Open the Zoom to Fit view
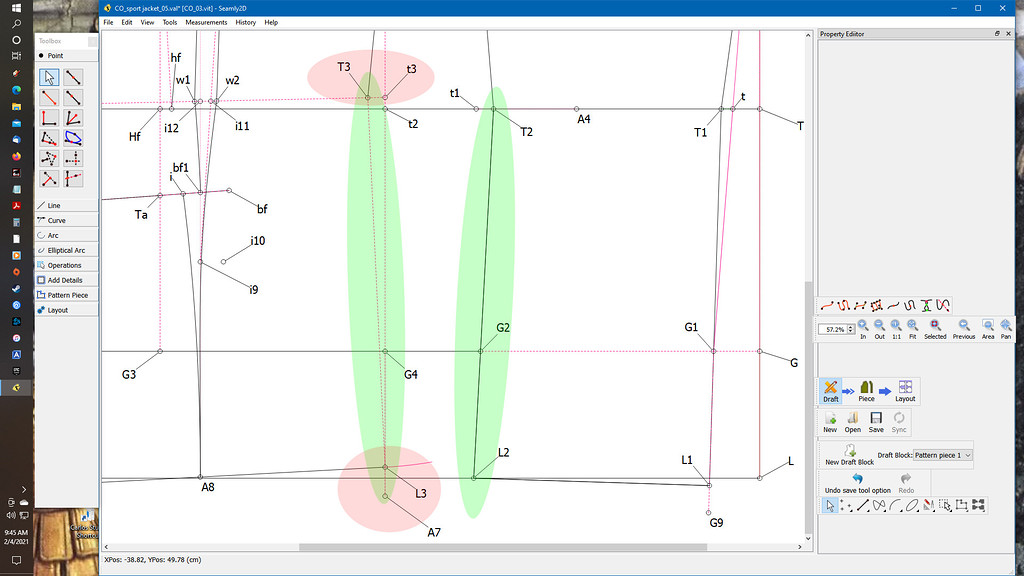 [x=913, y=325]
